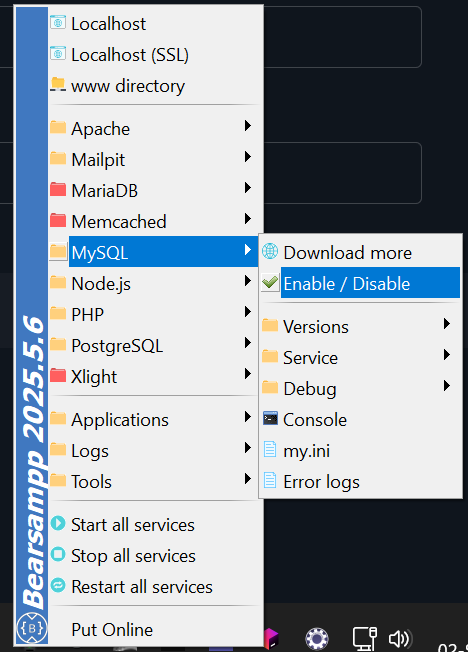Viewport: 468px width, 652px height.
Task: Select the MySQL menu item
Action: (x=154, y=252)
